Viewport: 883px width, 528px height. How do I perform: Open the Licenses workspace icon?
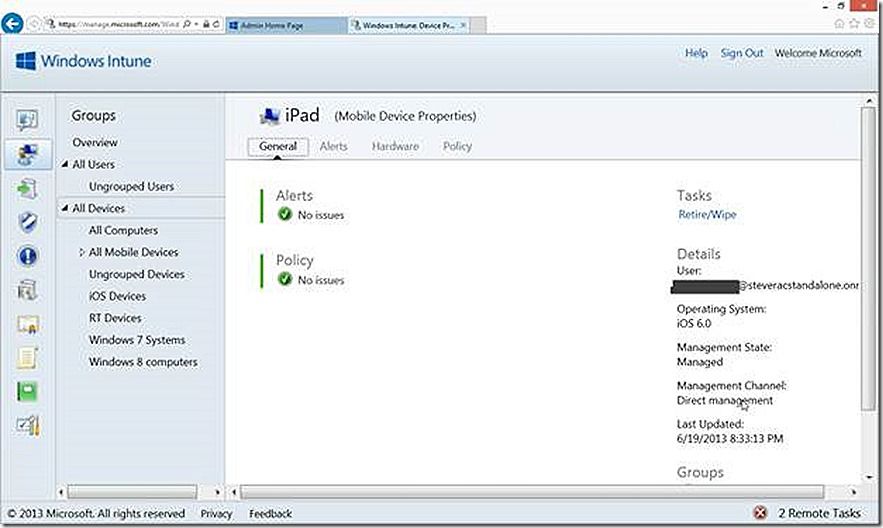[27, 324]
